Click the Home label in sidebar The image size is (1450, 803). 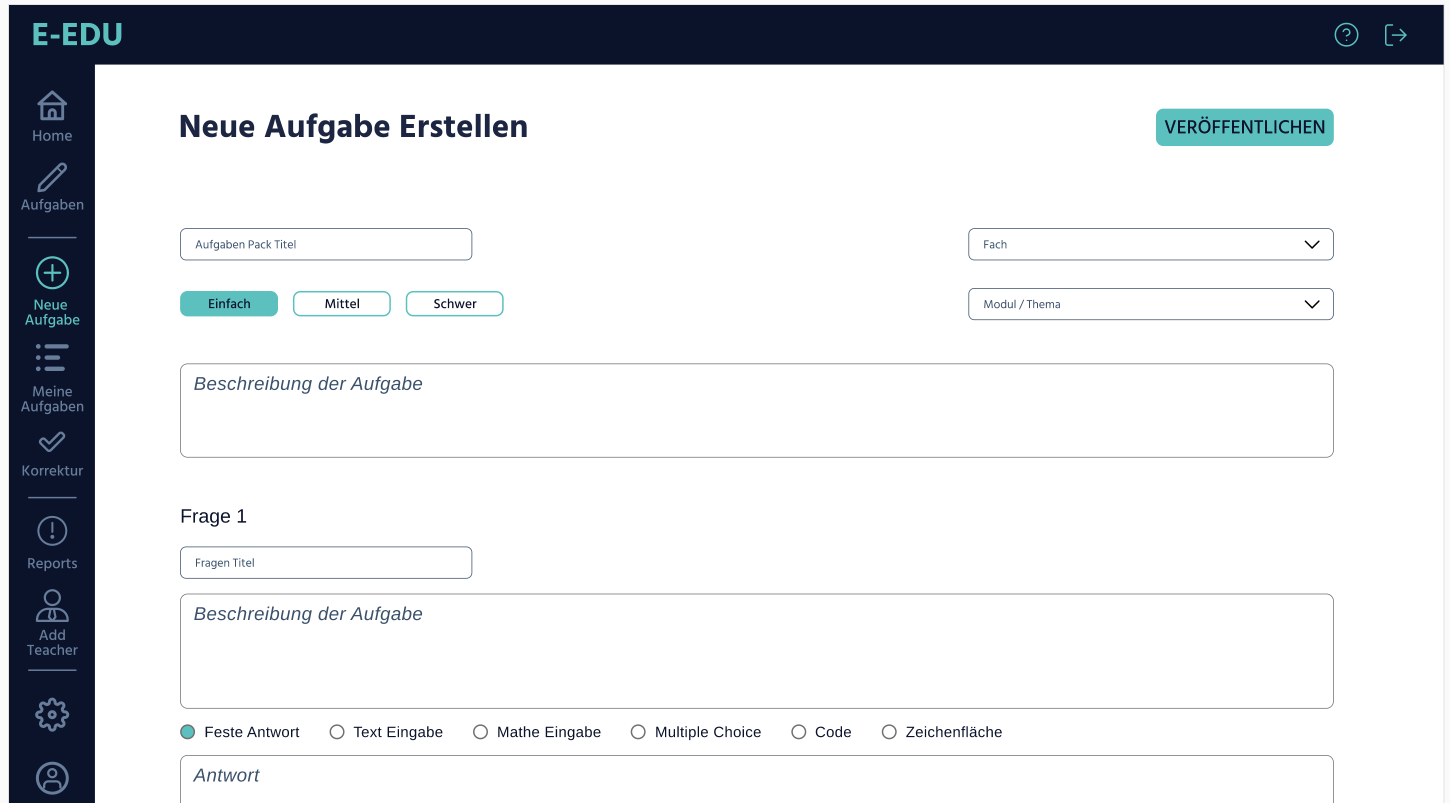pos(52,136)
